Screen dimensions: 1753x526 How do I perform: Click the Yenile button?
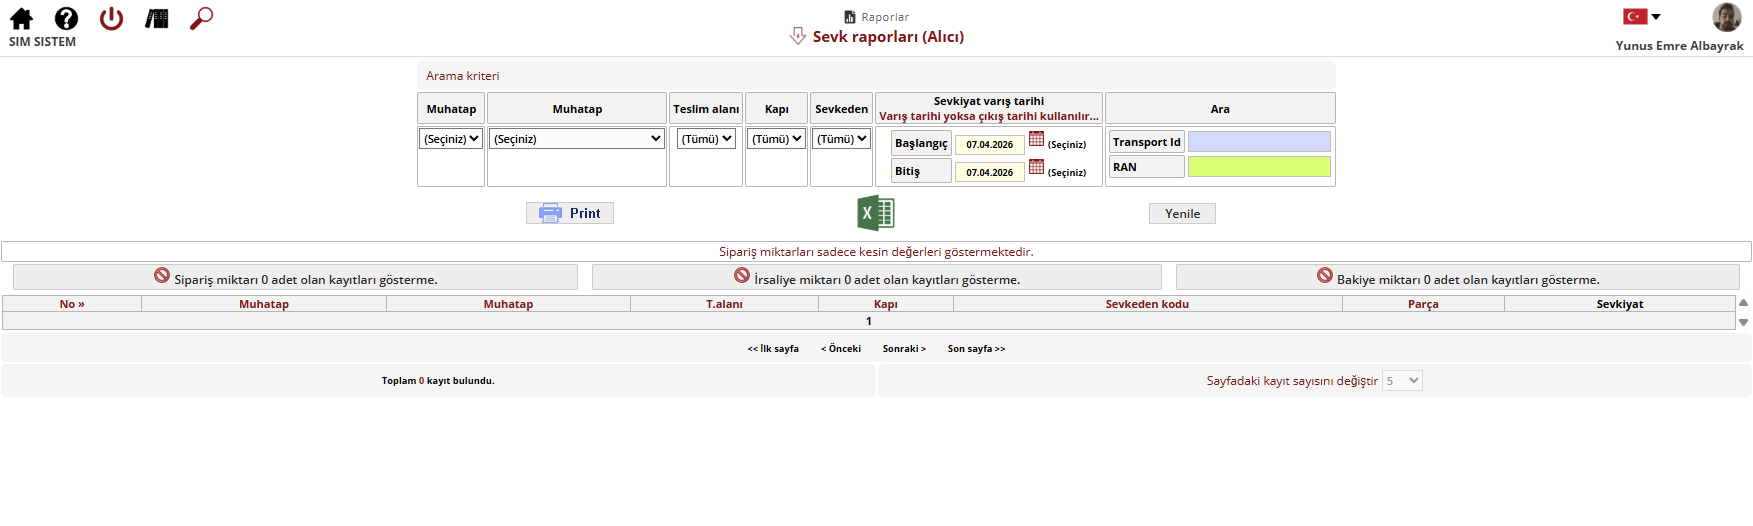(x=1182, y=214)
